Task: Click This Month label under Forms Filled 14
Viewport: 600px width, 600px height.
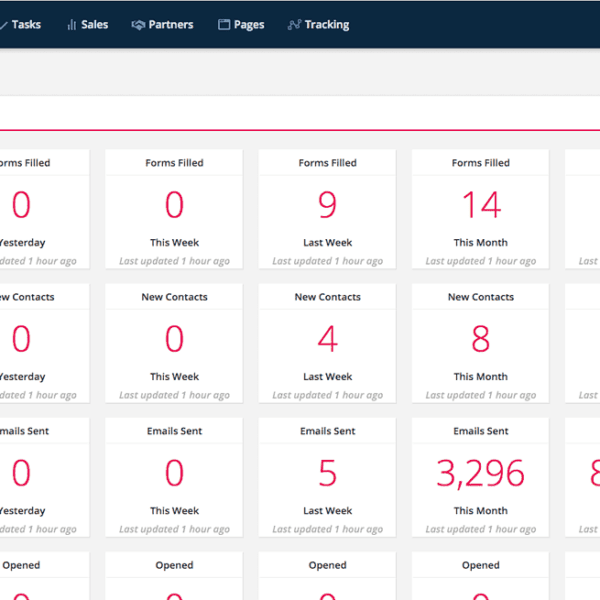Action: tap(481, 243)
